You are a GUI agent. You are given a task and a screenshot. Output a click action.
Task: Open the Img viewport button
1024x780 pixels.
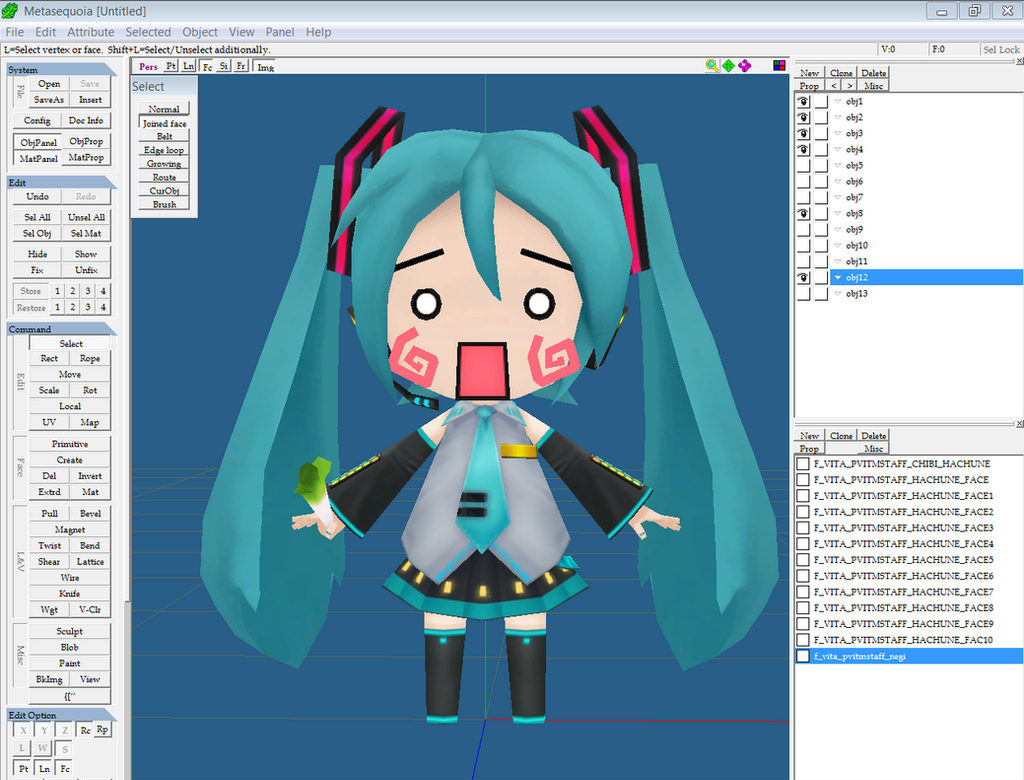point(265,67)
